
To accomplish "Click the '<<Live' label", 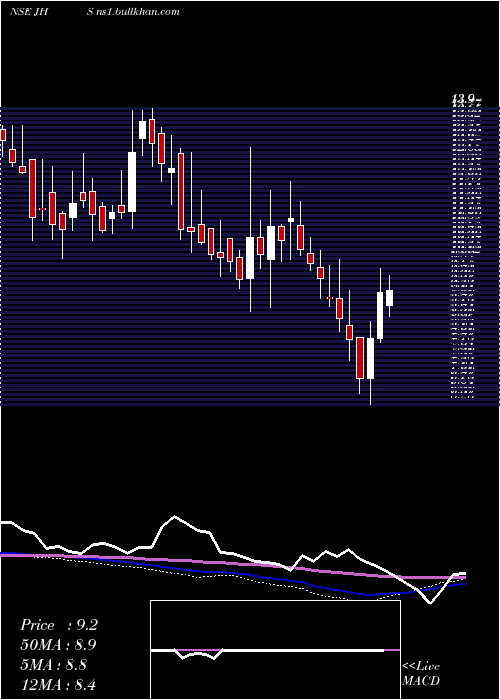I will click(x=421, y=667).
